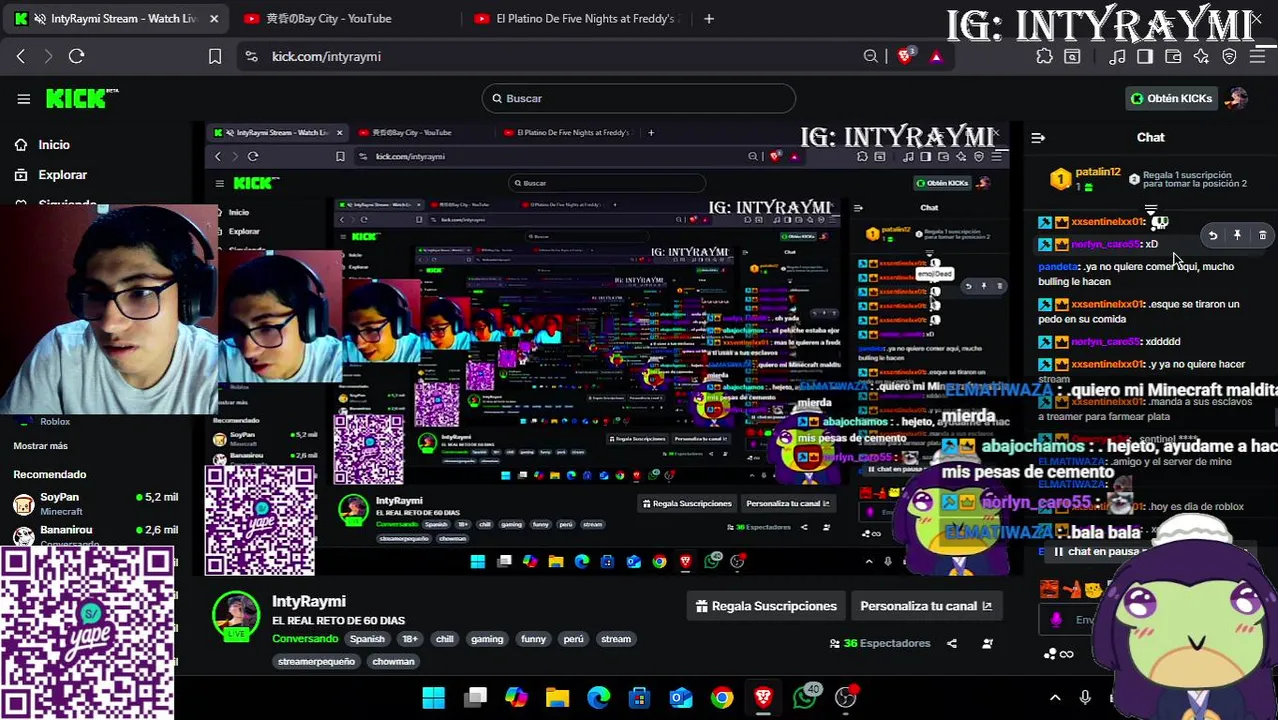The height and width of the screenshot is (720, 1278).
Task: Show hidden system tray icons
Action: pos(1055,698)
